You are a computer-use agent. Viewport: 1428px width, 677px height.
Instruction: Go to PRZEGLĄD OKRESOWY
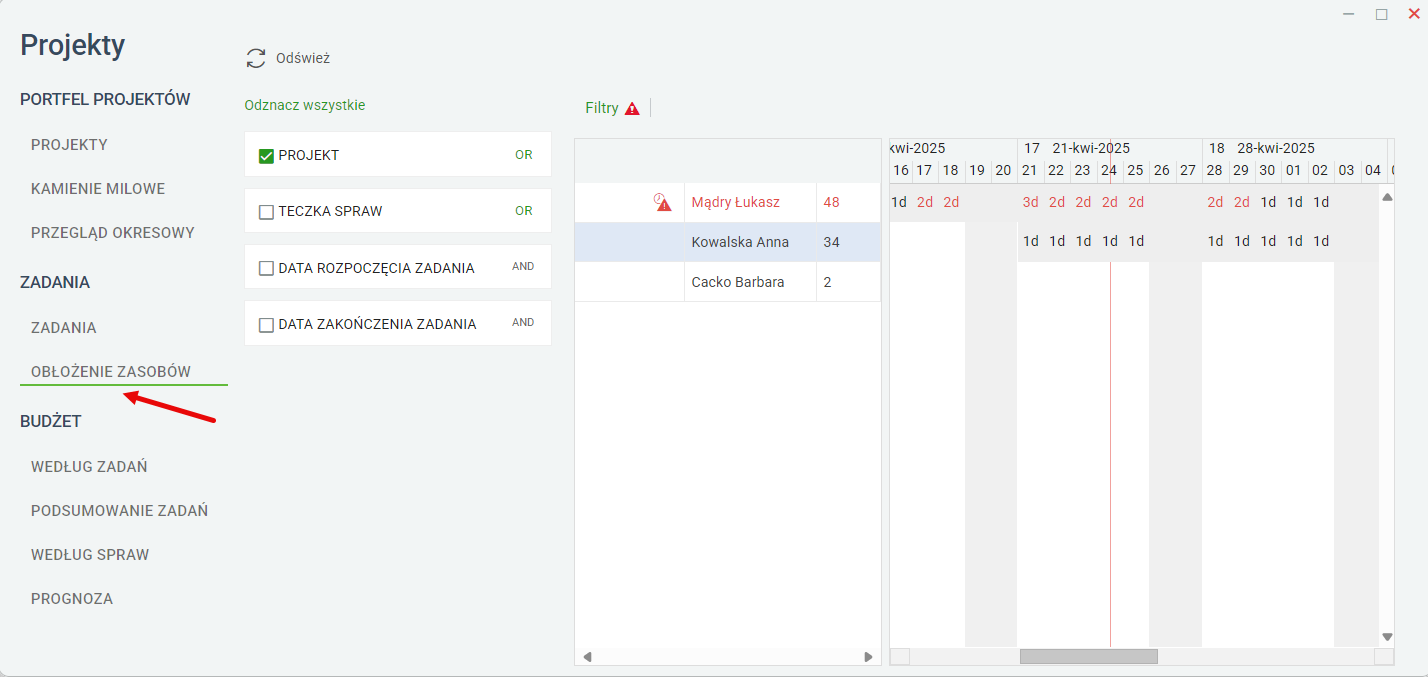(x=113, y=232)
